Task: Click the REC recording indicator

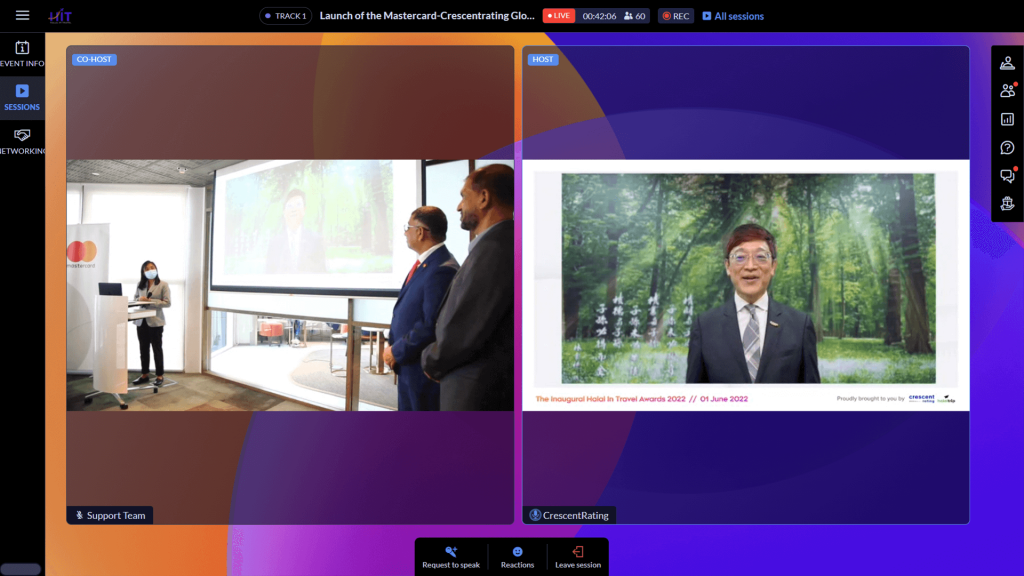Action: tap(676, 16)
